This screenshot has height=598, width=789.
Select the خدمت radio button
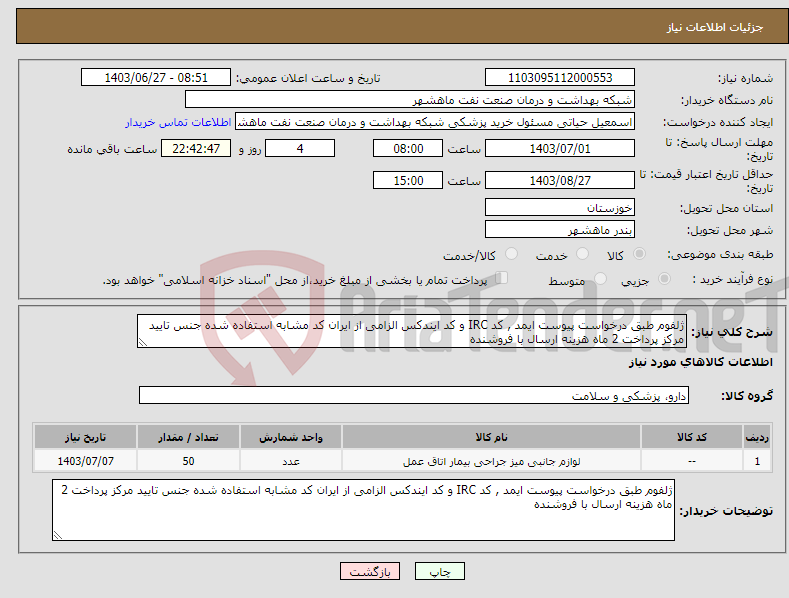click(582, 254)
